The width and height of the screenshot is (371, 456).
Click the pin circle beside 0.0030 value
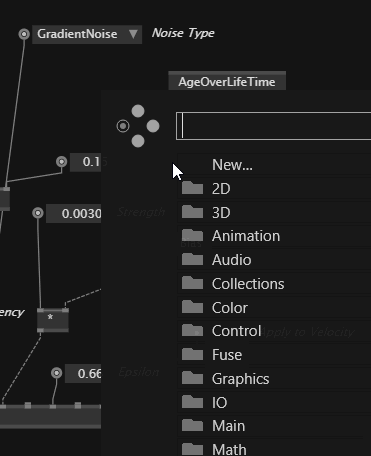click(x=38, y=213)
